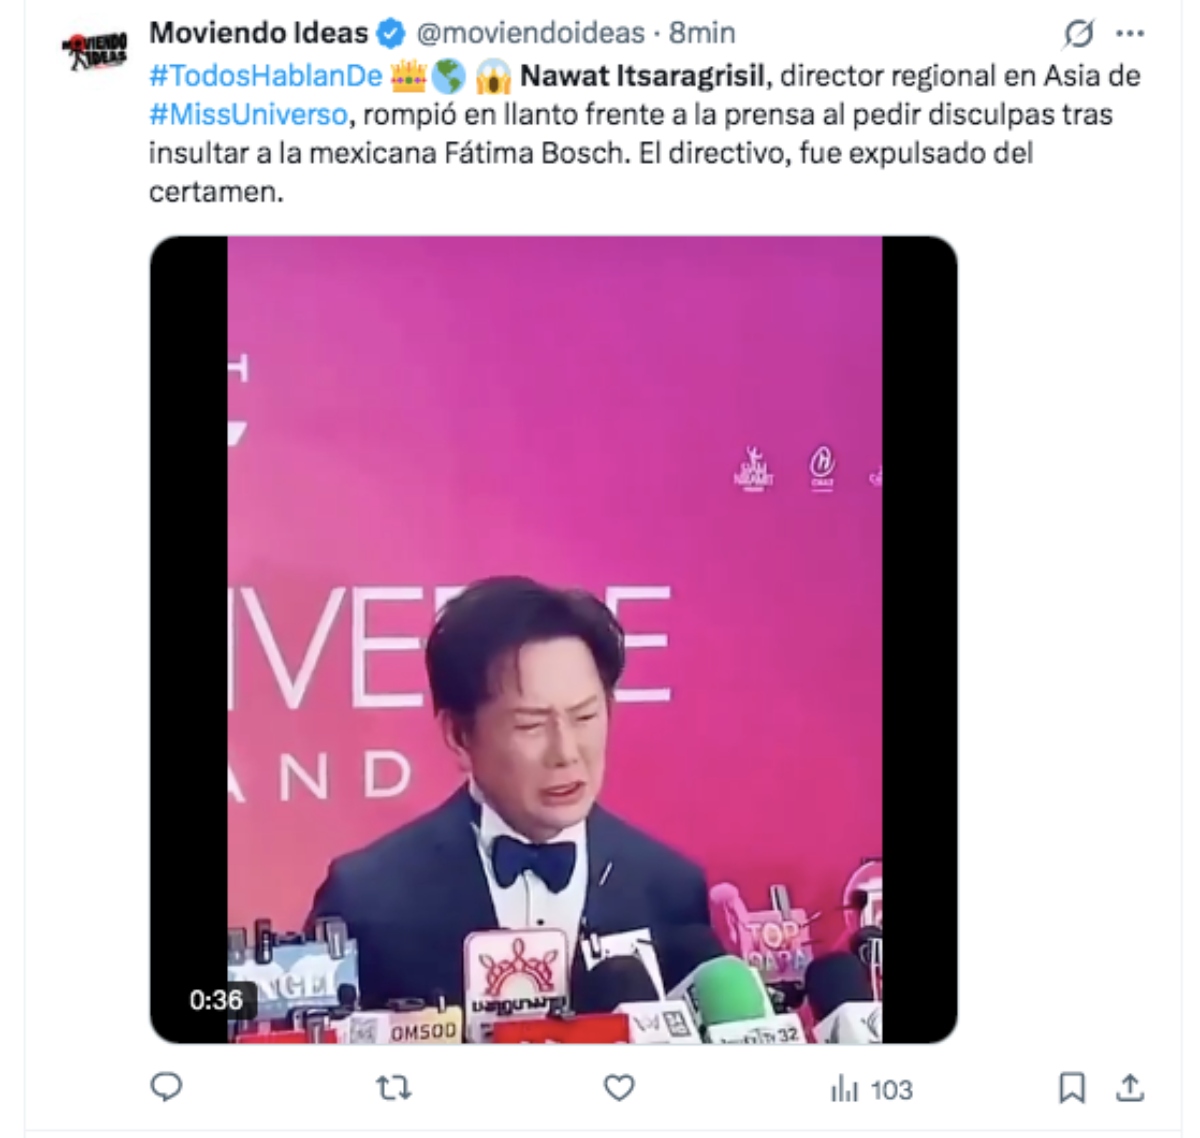
Task: Open the reply comment icon
Action: click(x=166, y=1087)
